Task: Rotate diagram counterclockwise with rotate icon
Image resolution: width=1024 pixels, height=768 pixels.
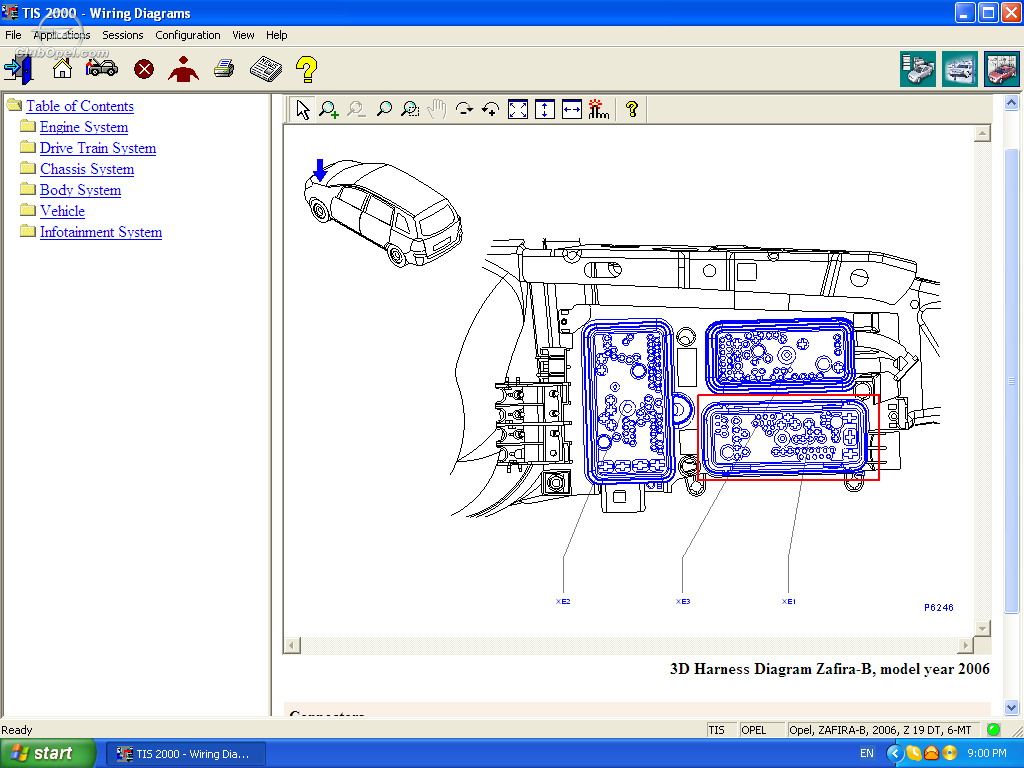Action: [490, 109]
